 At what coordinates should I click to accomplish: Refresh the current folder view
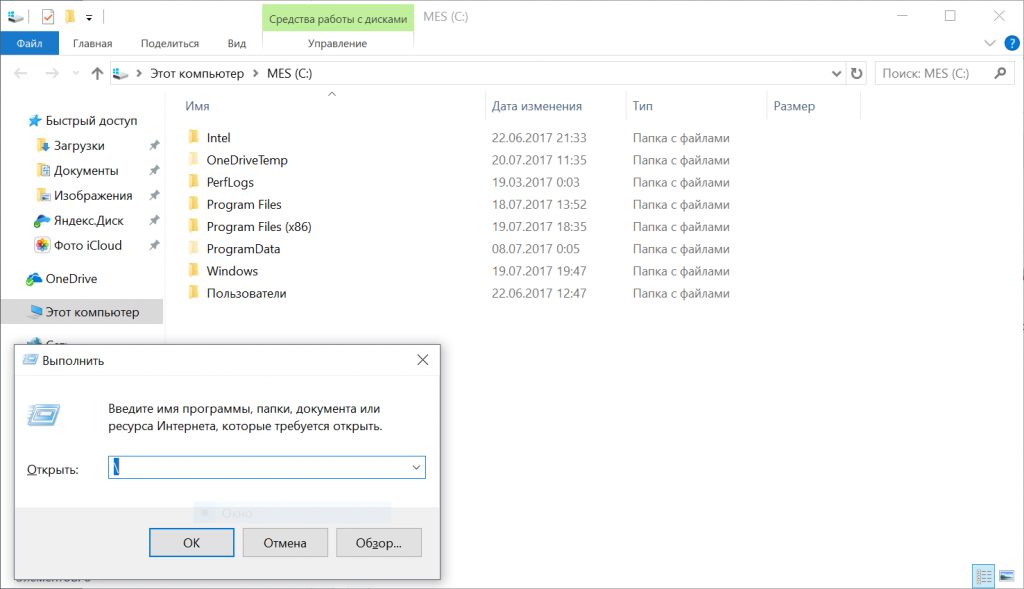pos(856,73)
